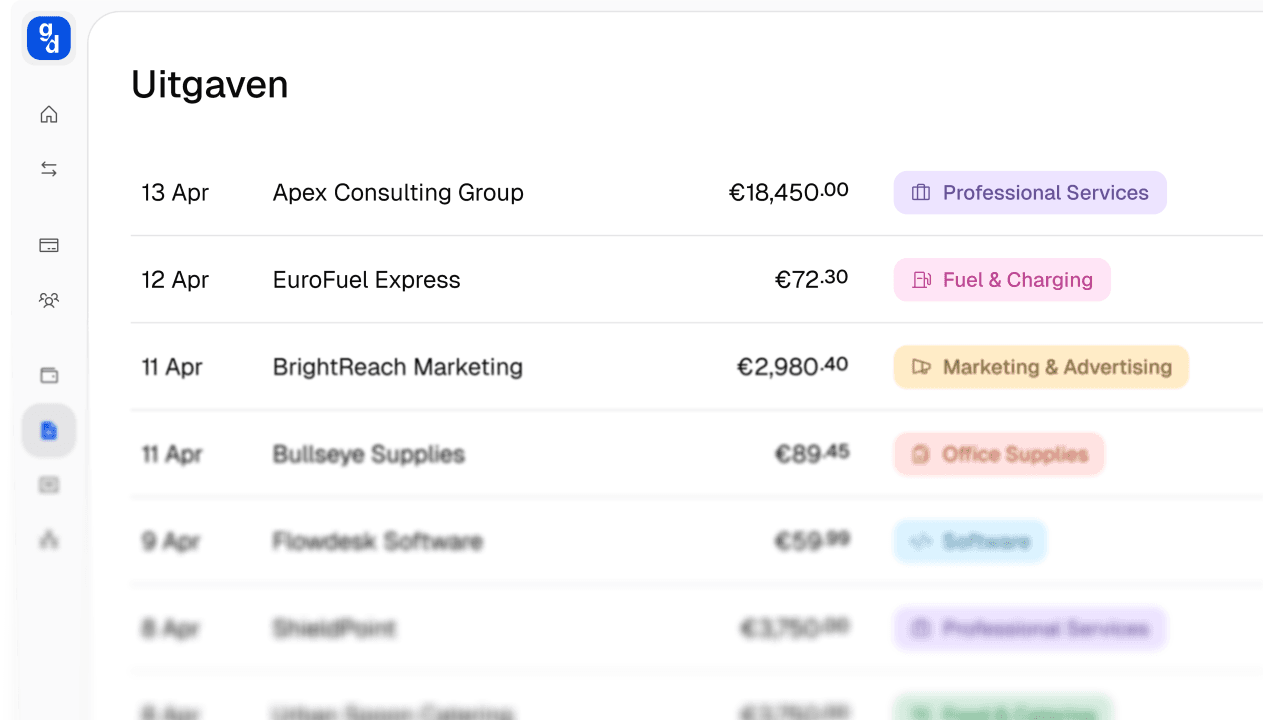Open the Bullseye Supplies expense row

(368, 454)
